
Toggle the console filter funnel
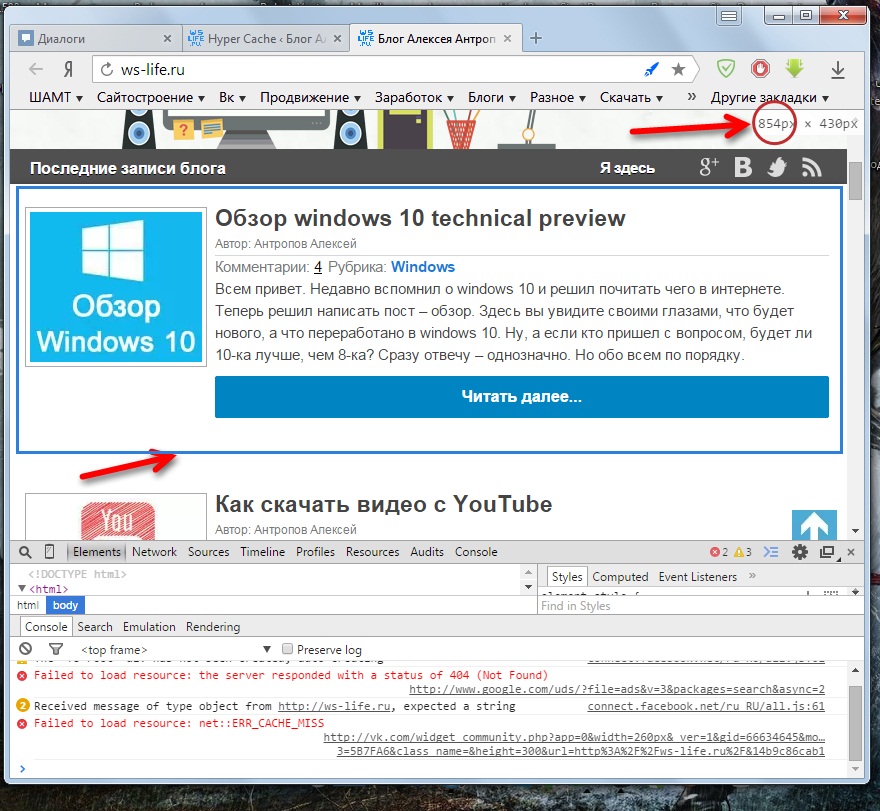(56, 649)
